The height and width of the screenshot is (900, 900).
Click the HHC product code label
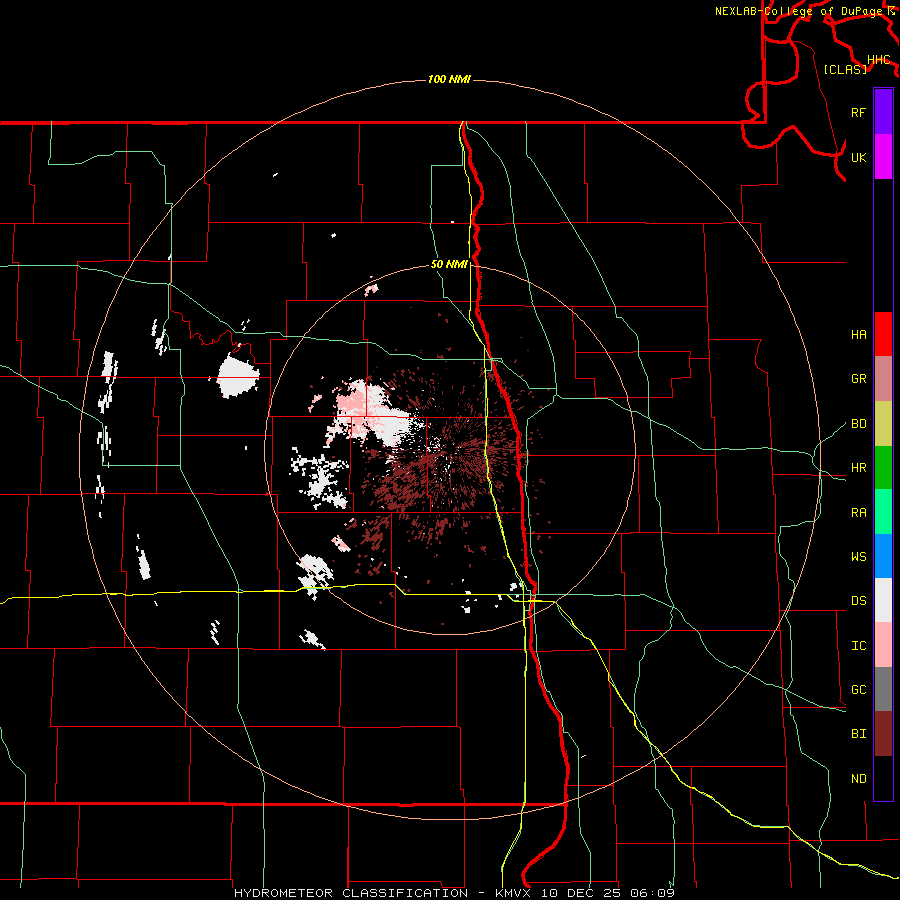879,60
